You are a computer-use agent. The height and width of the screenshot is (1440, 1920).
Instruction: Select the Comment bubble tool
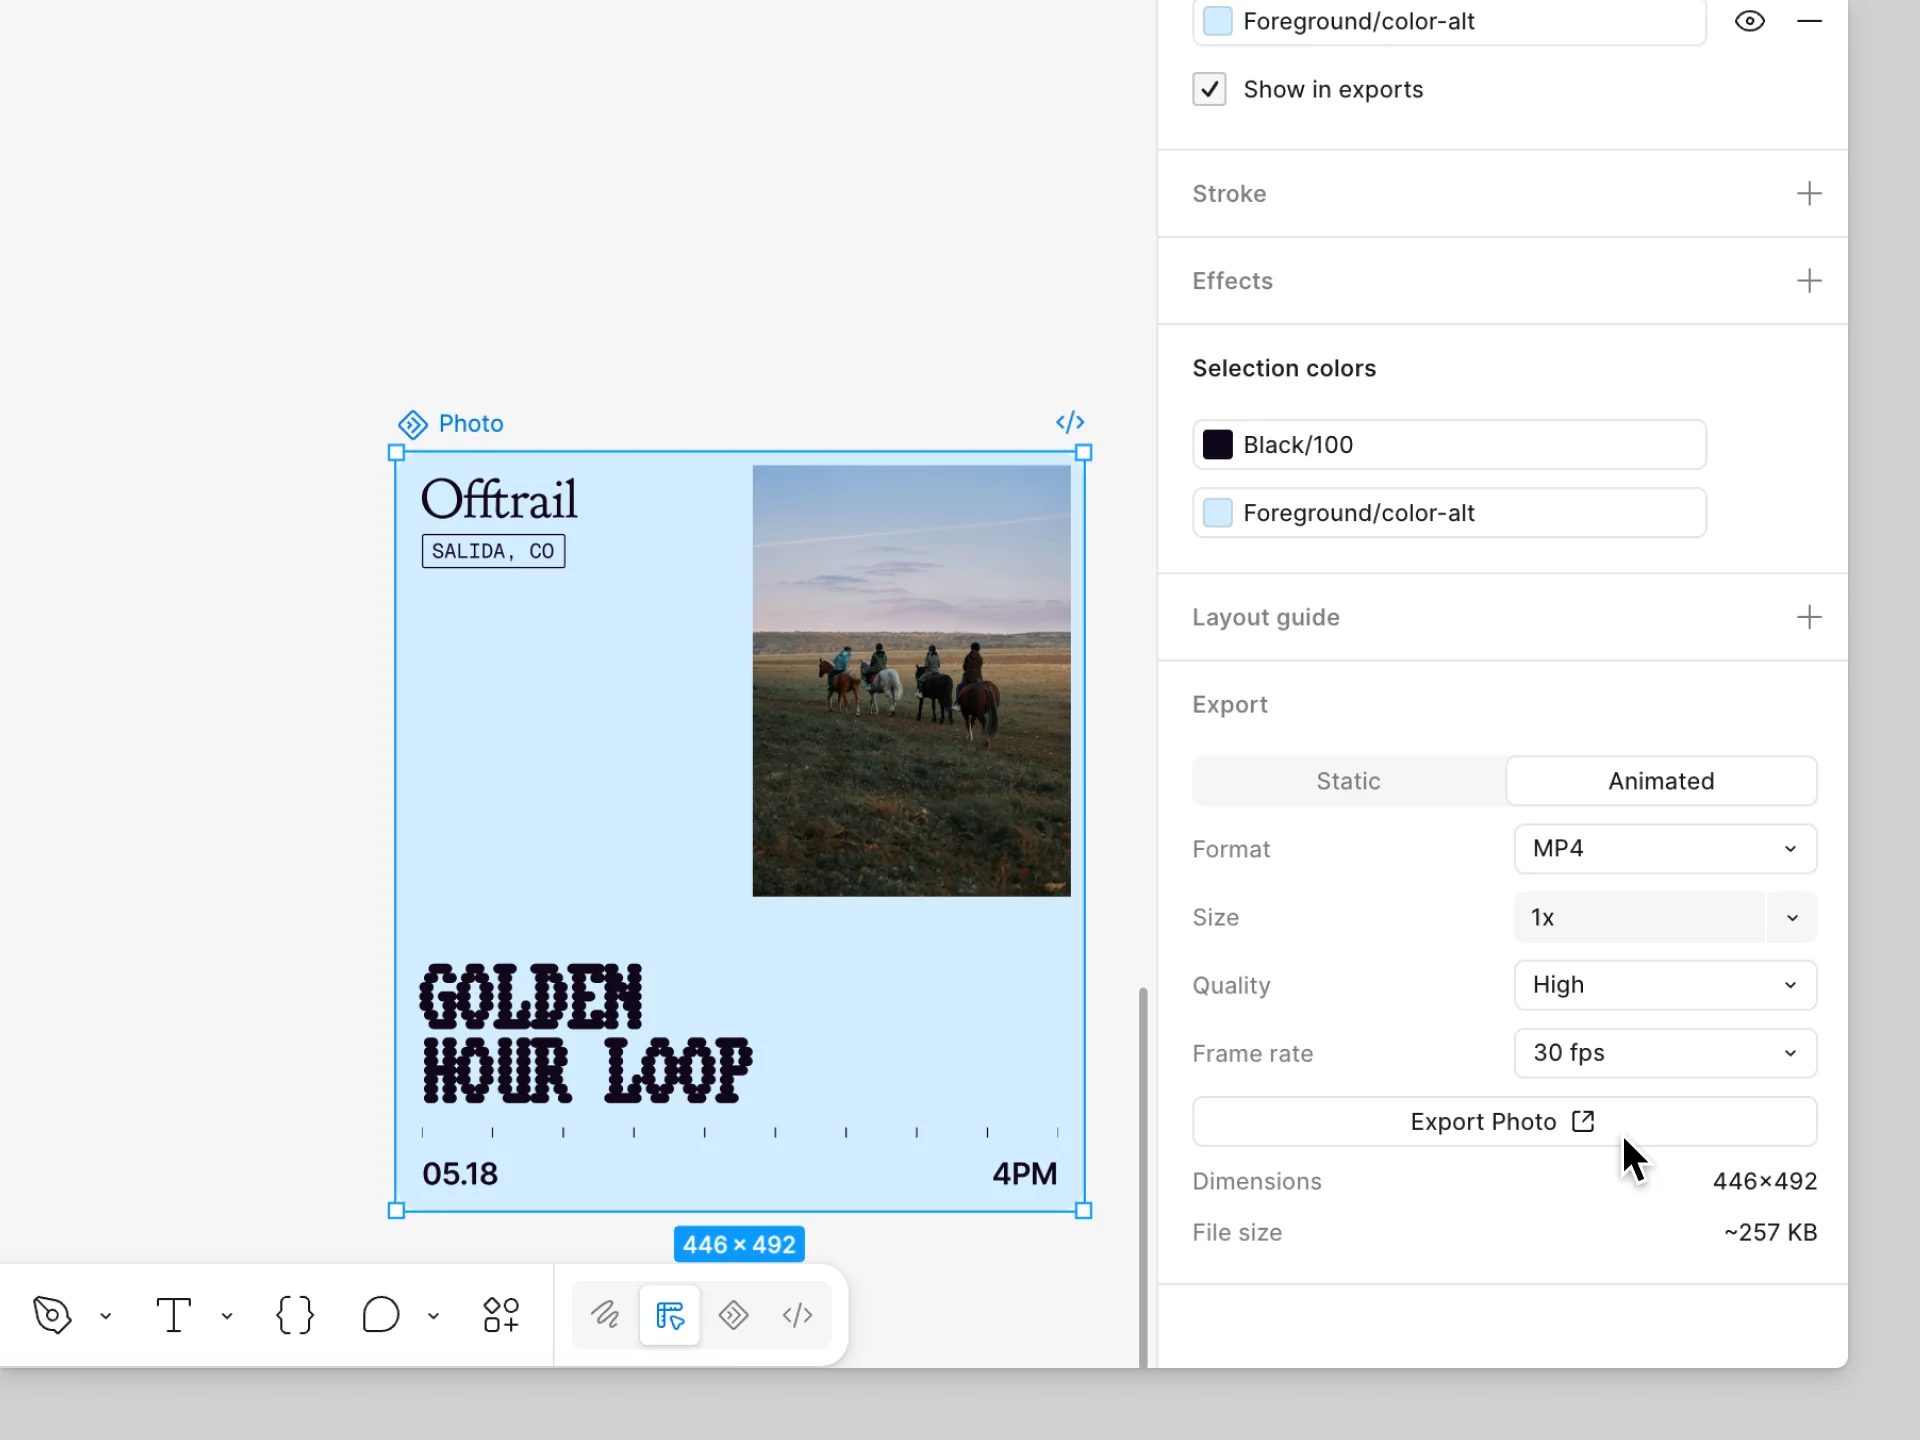click(380, 1315)
